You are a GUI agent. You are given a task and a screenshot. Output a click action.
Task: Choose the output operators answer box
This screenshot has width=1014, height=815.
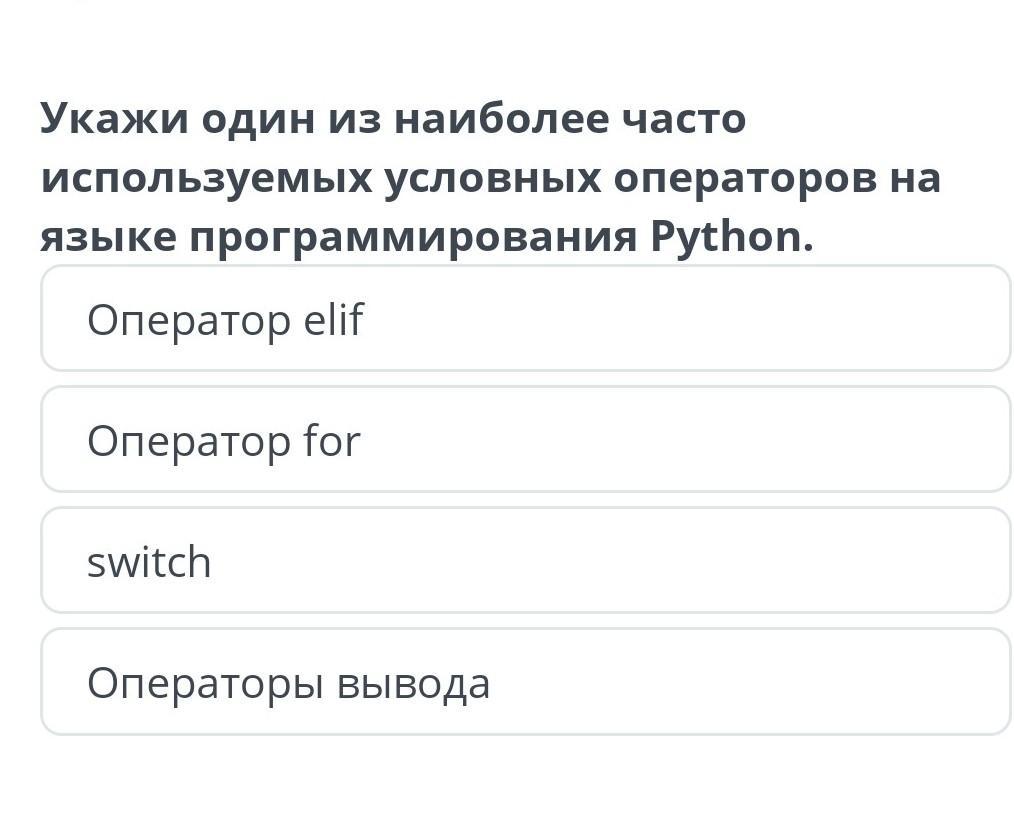[x=526, y=682]
